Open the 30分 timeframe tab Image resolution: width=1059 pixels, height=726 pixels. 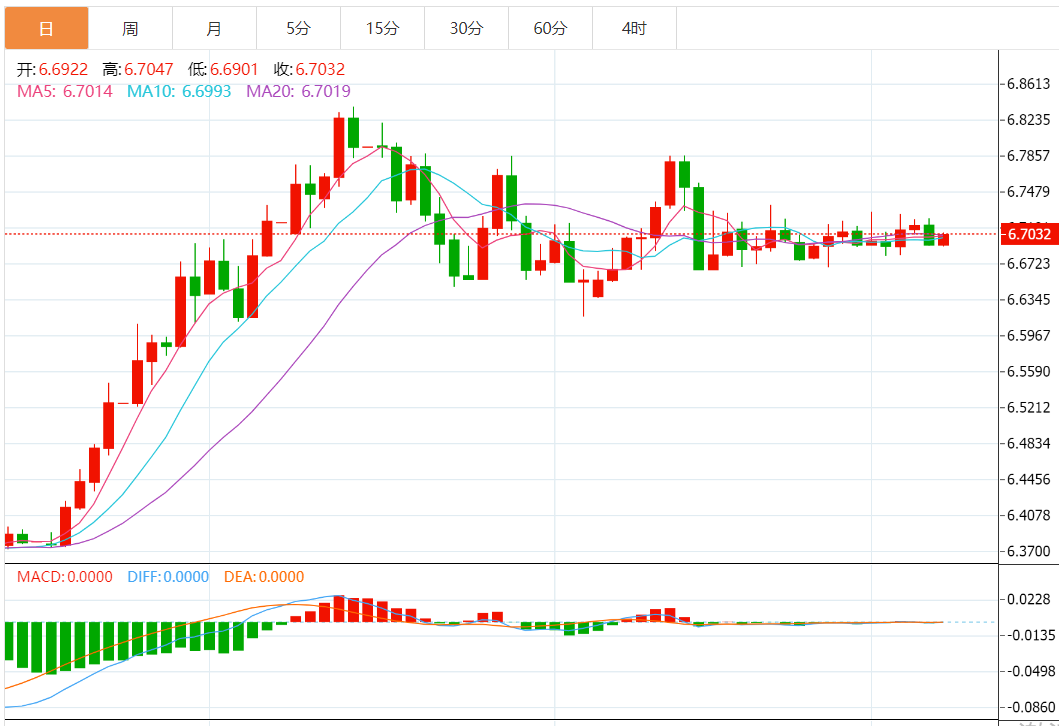click(x=467, y=28)
